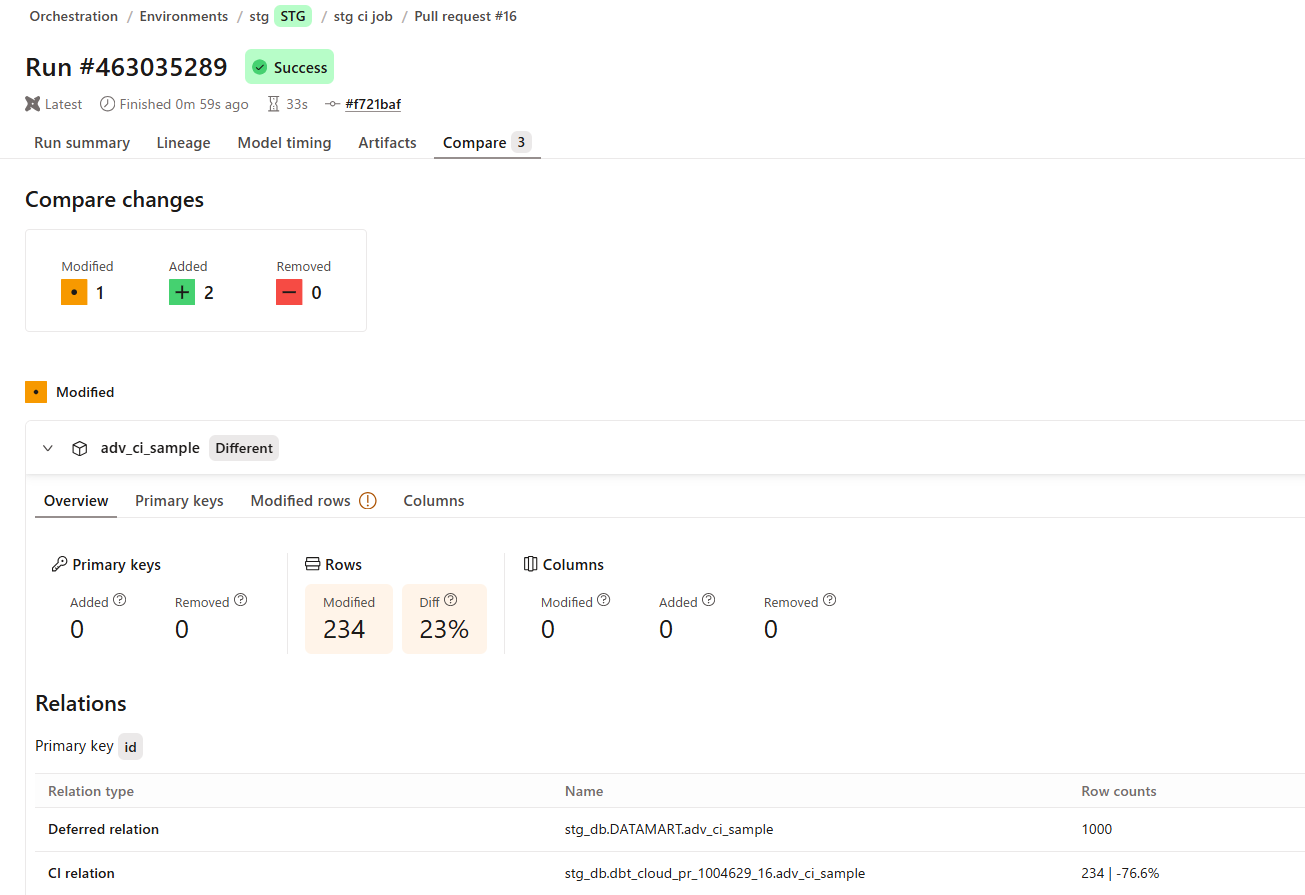Navigate to Orchestration breadcrumb
The width and height of the screenshot is (1305, 895).
pyautogui.click(x=74, y=16)
